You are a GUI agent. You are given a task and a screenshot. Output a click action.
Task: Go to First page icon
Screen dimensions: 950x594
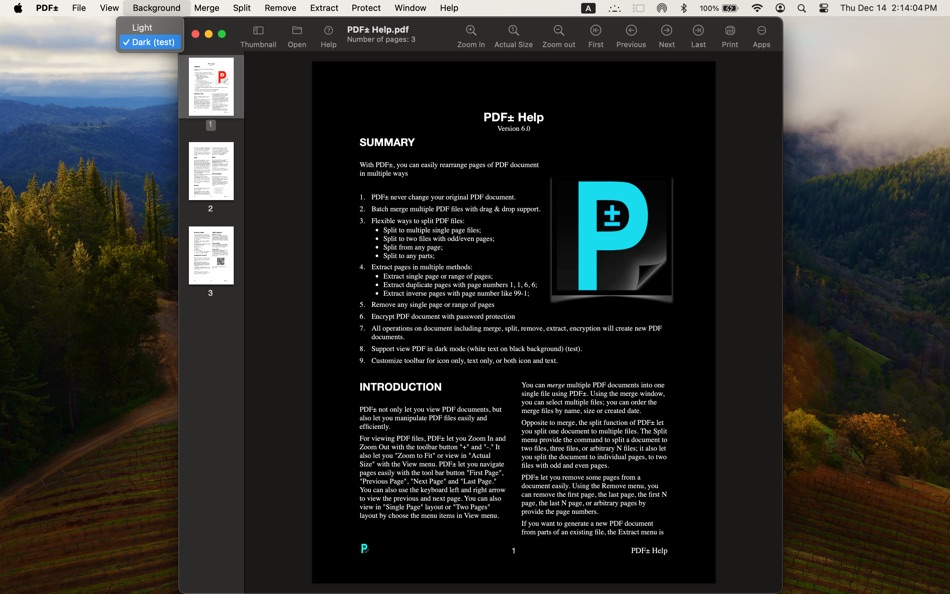(596, 30)
